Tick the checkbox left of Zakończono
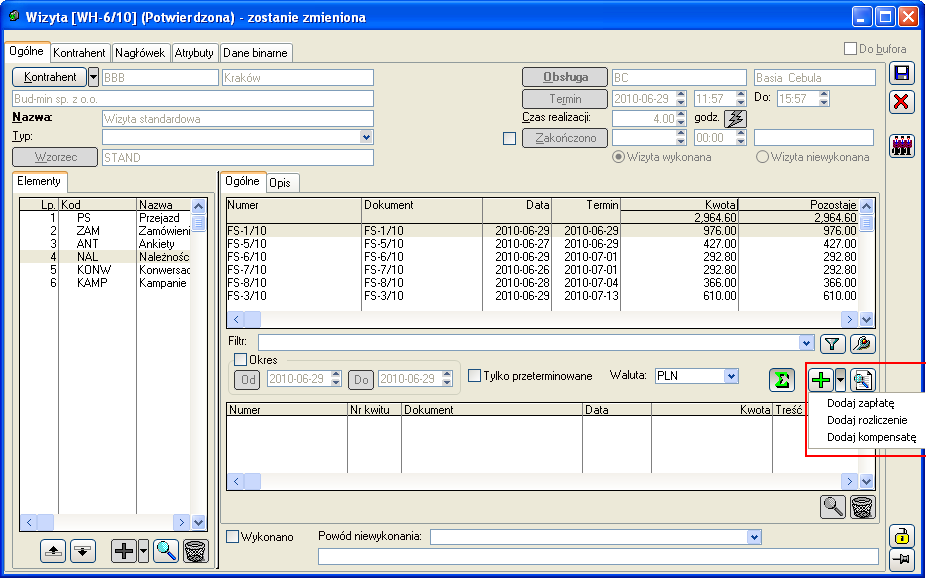 click(x=509, y=139)
